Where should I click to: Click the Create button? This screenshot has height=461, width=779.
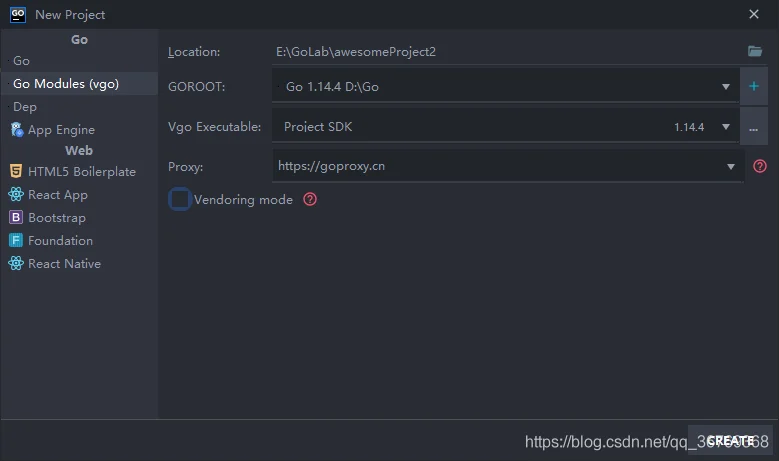[730, 440]
